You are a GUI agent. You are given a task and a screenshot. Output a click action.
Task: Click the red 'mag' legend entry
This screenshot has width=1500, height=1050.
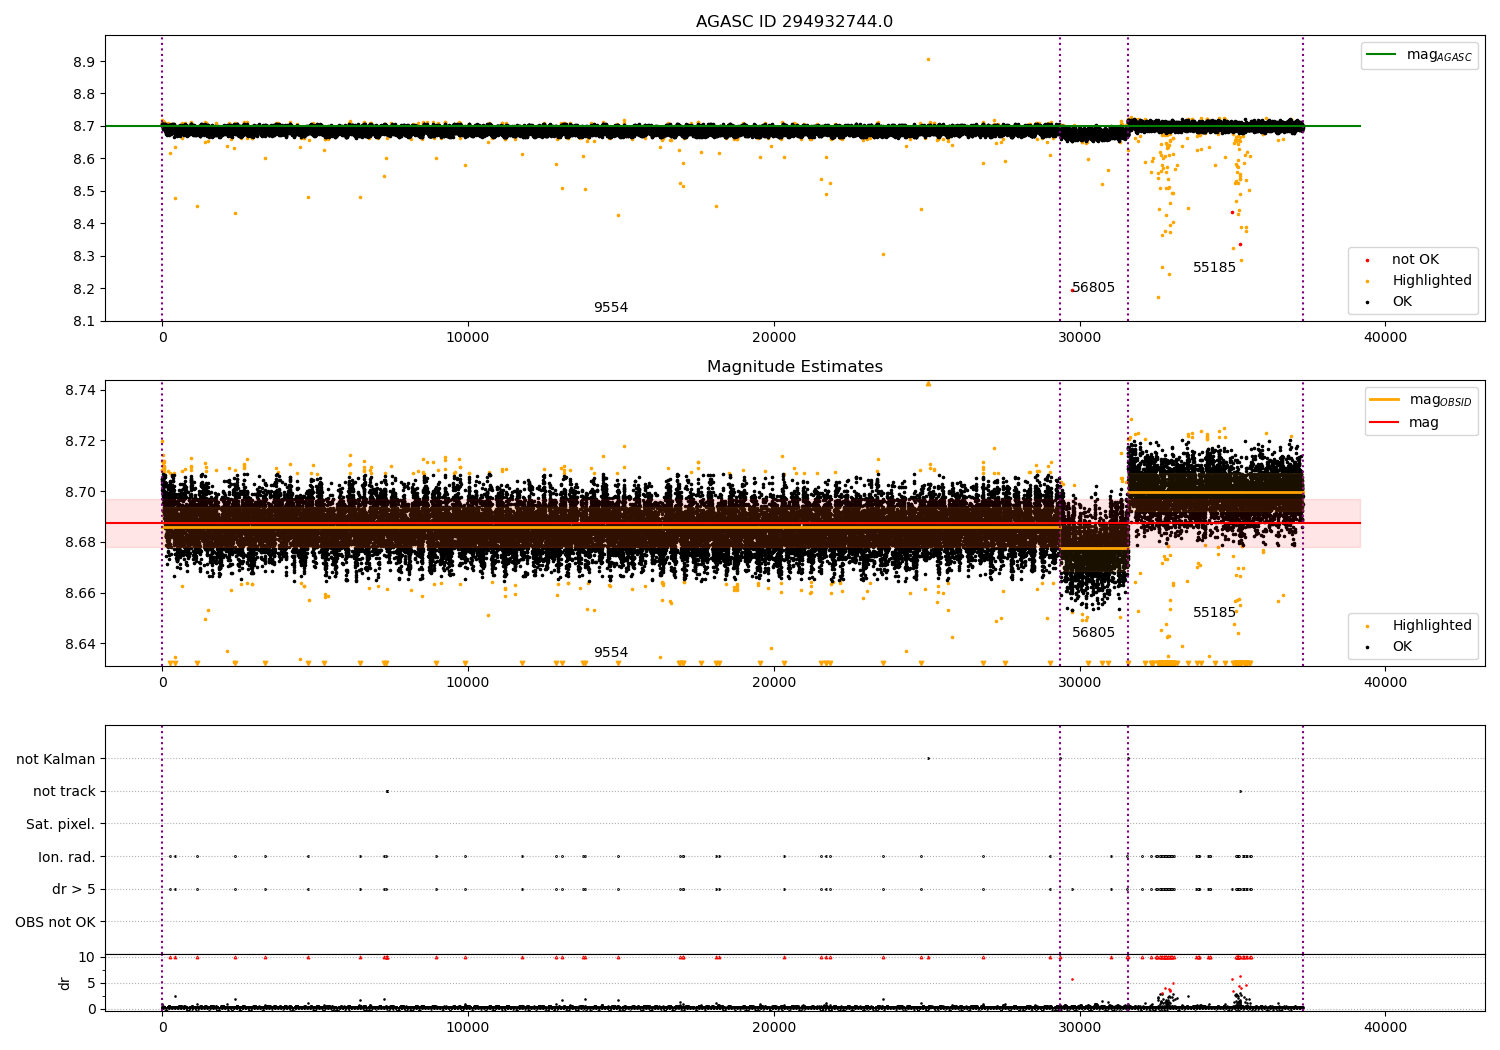point(1405,422)
